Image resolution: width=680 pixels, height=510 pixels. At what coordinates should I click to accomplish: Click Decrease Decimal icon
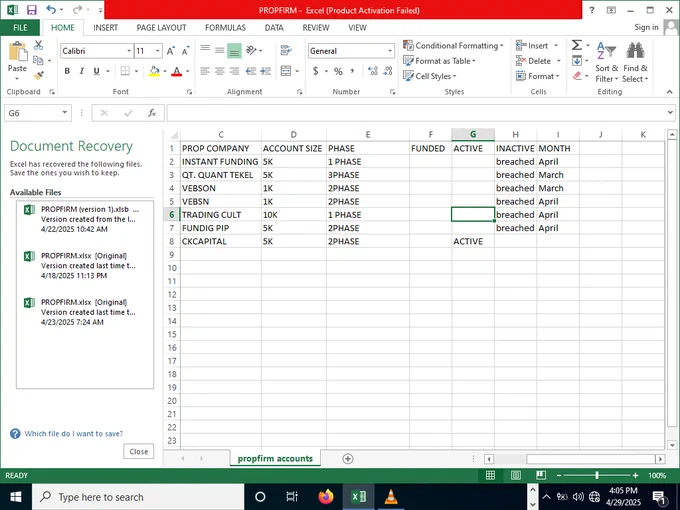pyautogui.click(x=388, y=71)
